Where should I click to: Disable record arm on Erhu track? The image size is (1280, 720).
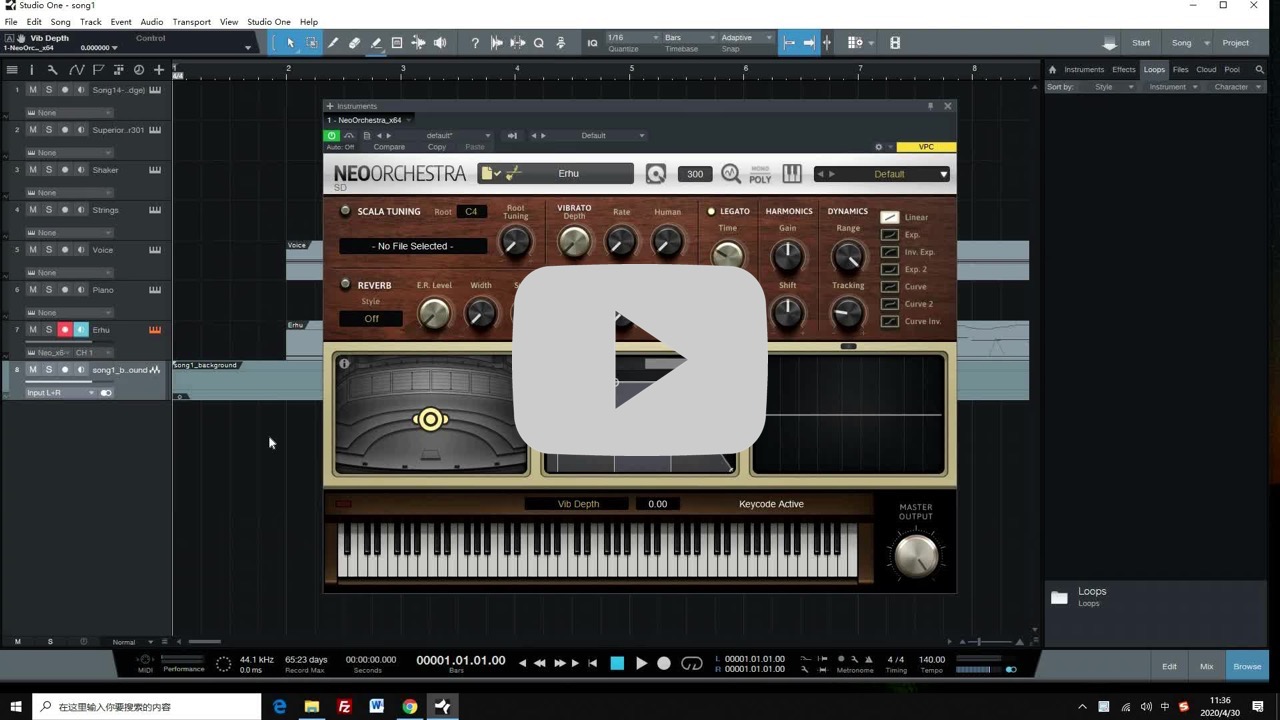tap(65, 330)
